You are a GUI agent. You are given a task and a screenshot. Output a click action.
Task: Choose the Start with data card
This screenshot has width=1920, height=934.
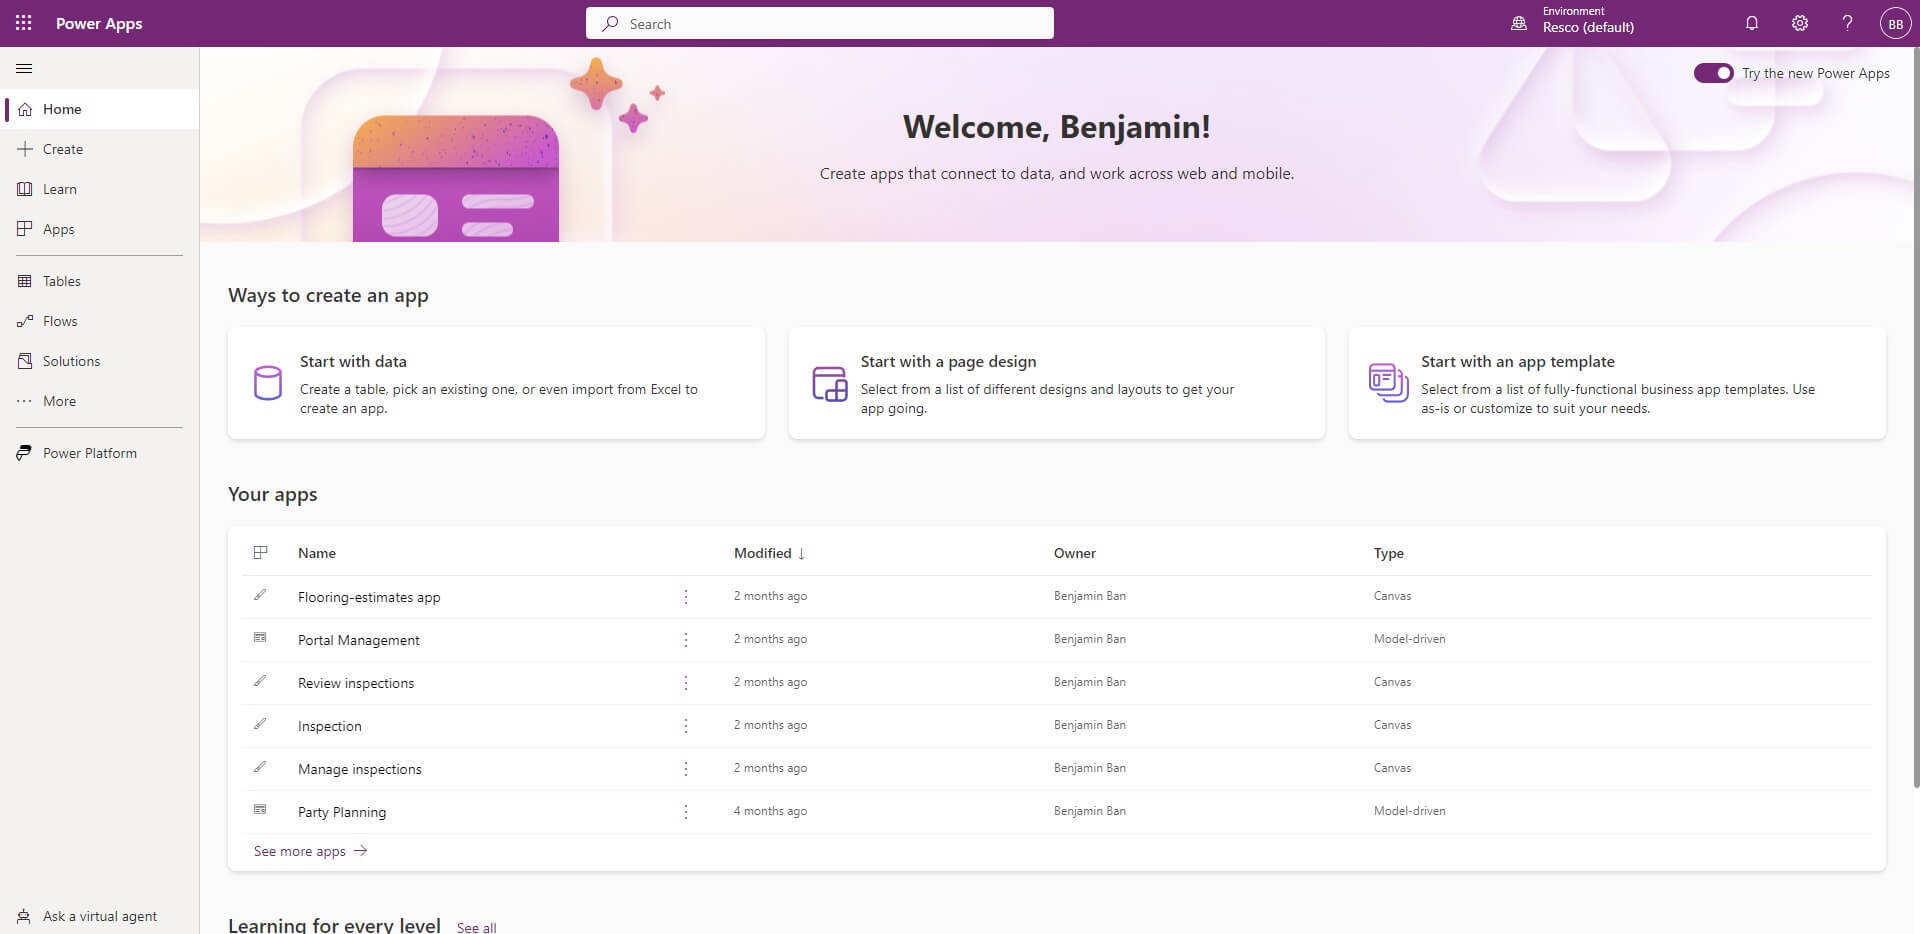[496, 383]
